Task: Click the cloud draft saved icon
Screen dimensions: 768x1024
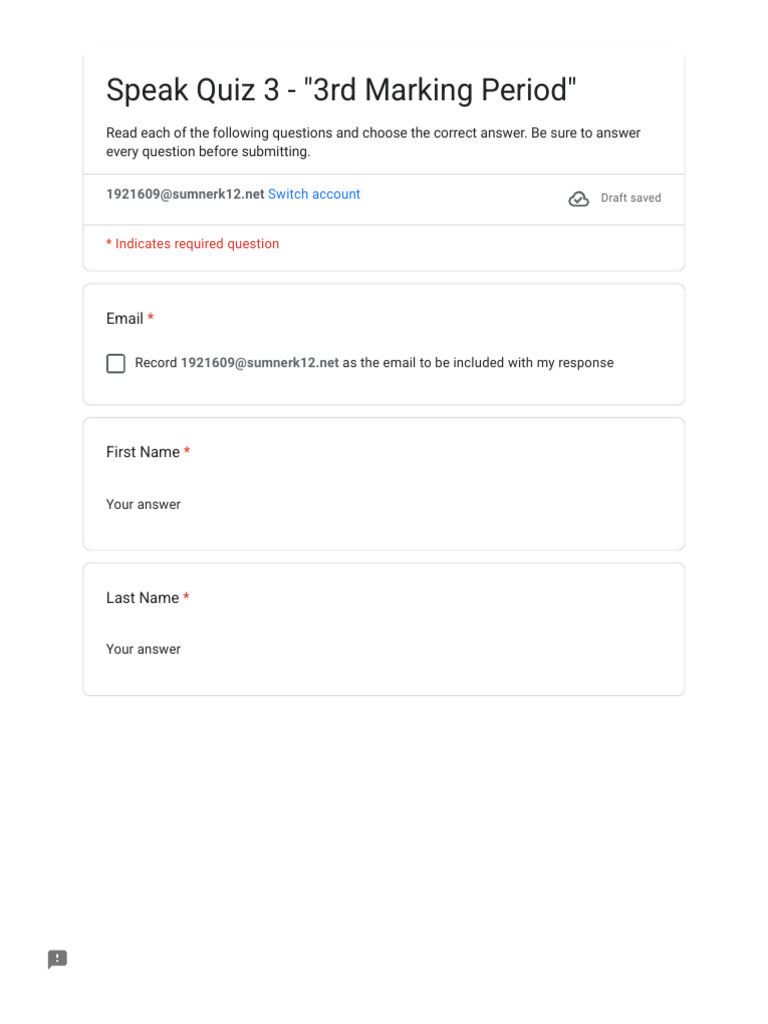Action: pos(579,198)
